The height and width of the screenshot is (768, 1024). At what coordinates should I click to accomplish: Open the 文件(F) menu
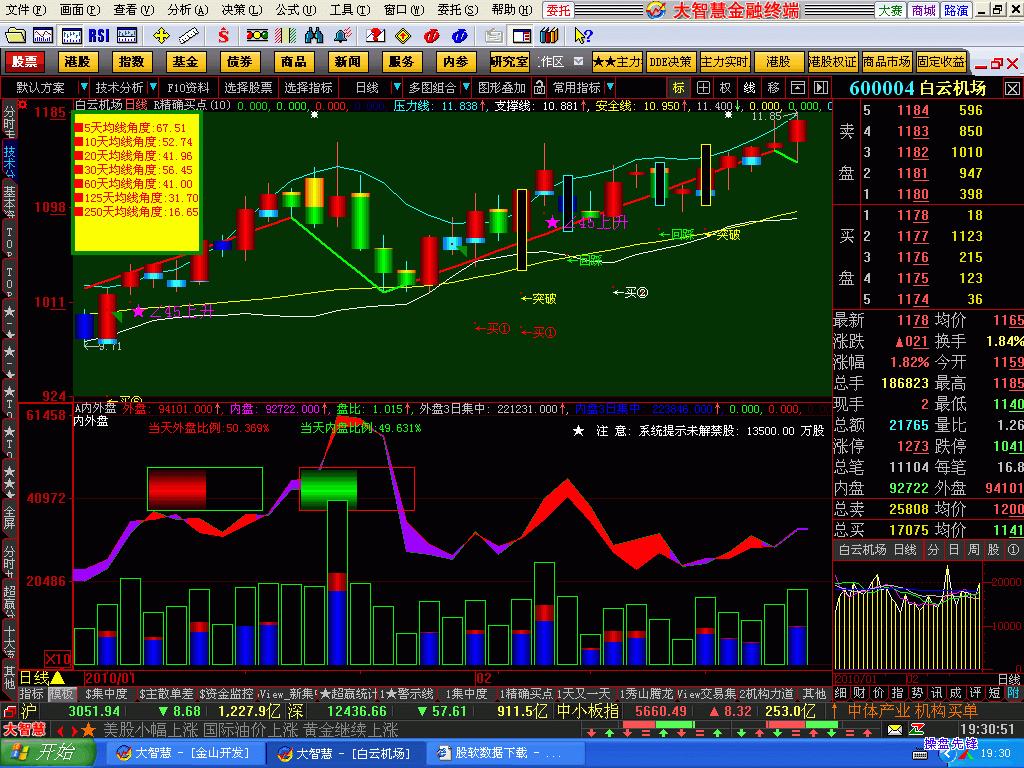25,10
